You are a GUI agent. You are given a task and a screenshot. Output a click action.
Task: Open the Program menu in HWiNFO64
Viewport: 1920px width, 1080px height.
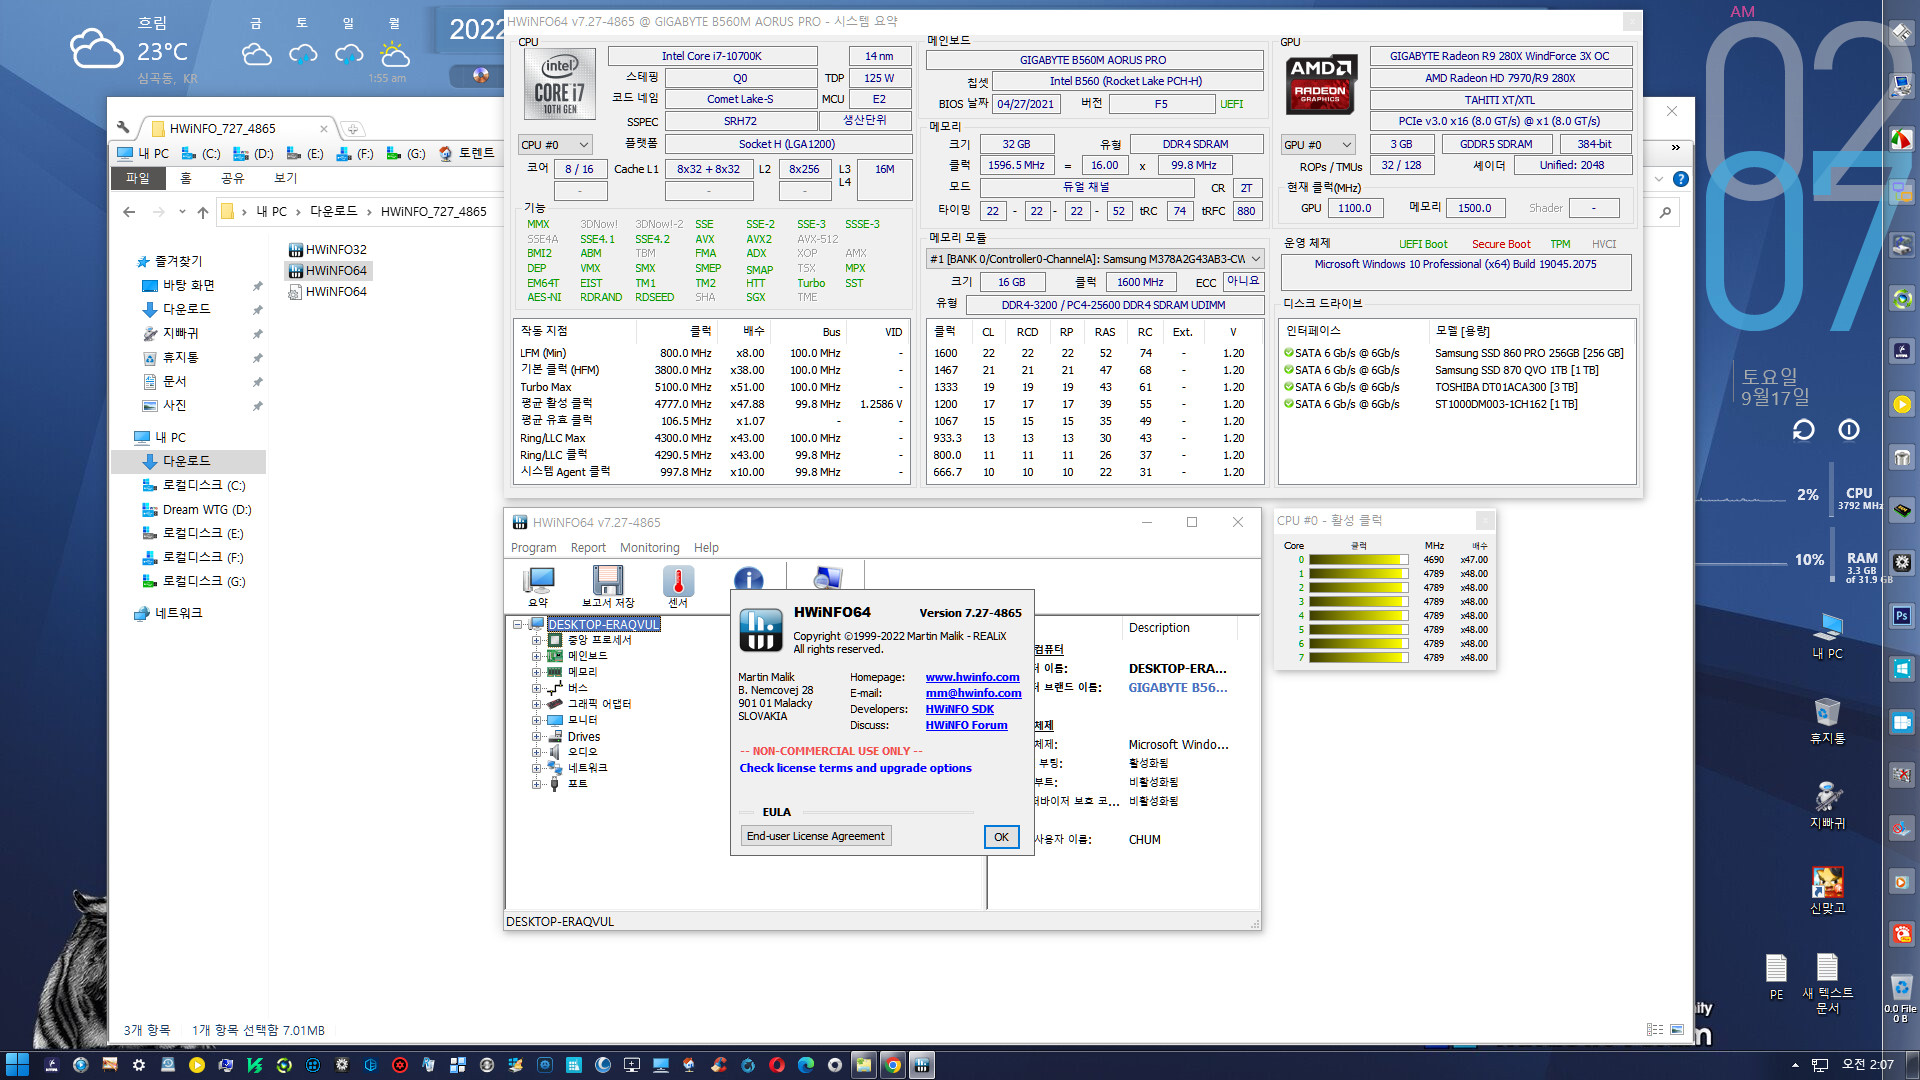(x=533, y=548)
